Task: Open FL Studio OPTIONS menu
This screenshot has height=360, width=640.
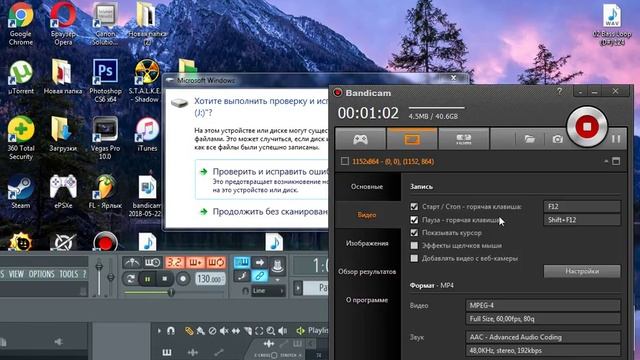Action: [42, 274]
